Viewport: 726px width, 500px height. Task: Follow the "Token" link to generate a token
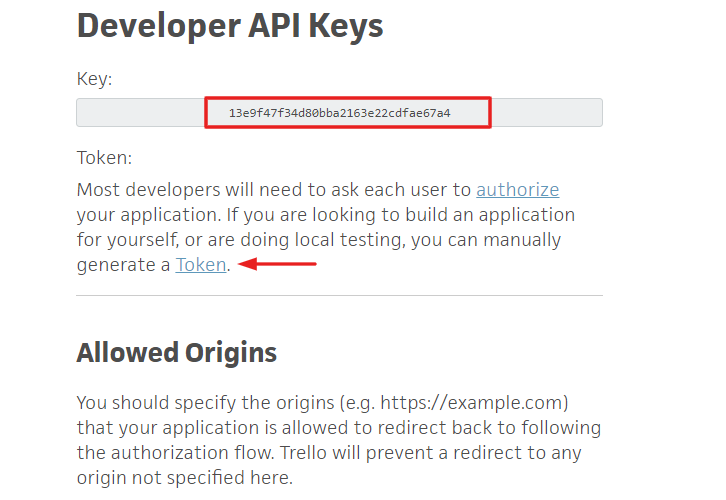(x=201, y=265)
